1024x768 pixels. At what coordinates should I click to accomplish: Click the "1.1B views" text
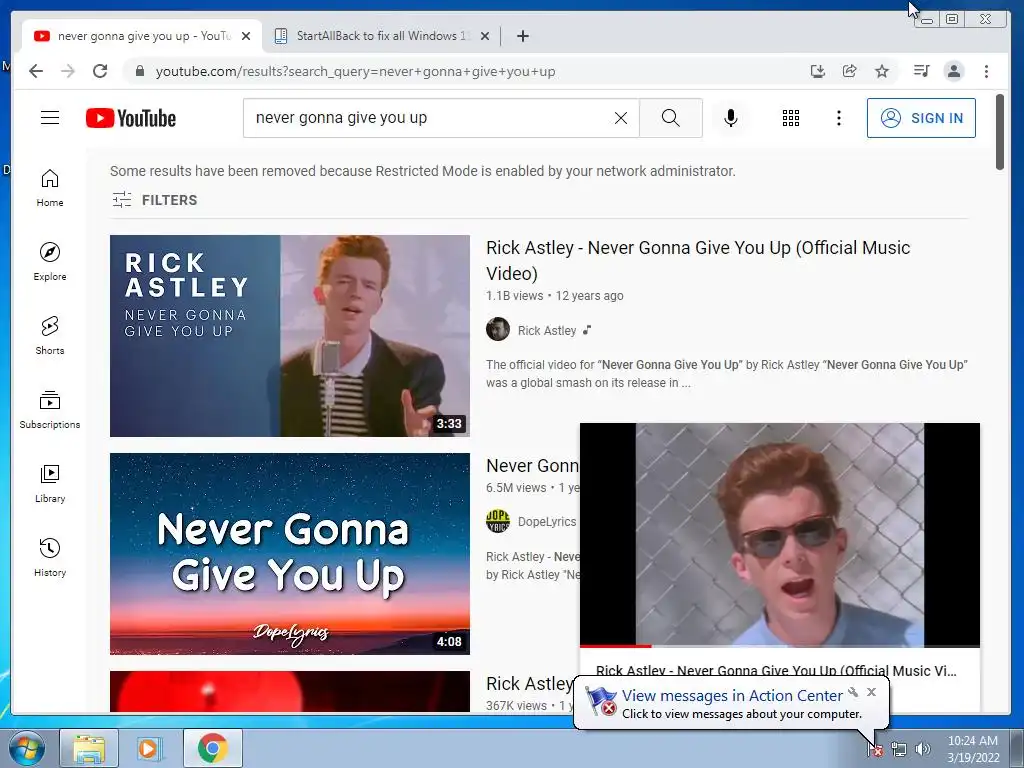click(515, 296)
